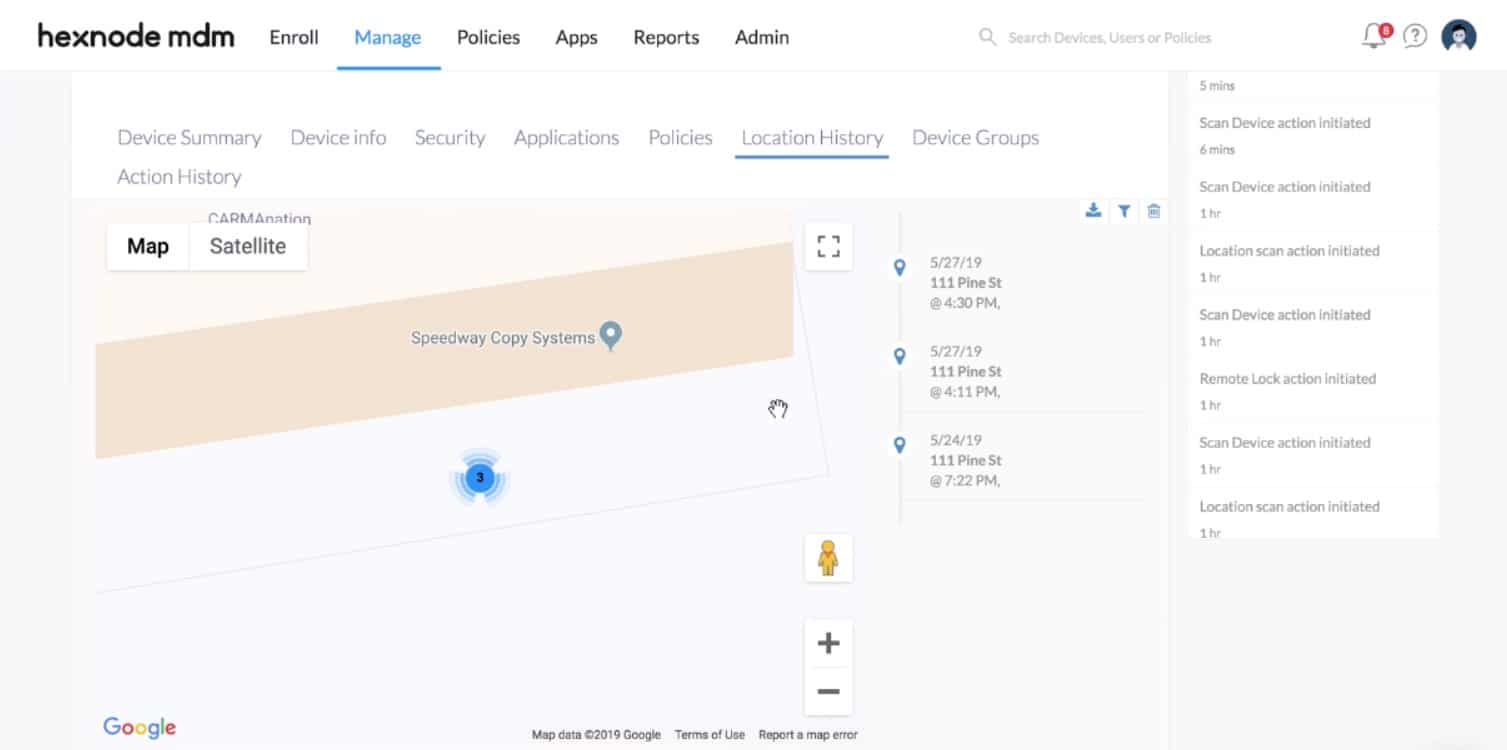Switch to the Applications tab
Screen dimensions: 1507x750
[567, 138]
